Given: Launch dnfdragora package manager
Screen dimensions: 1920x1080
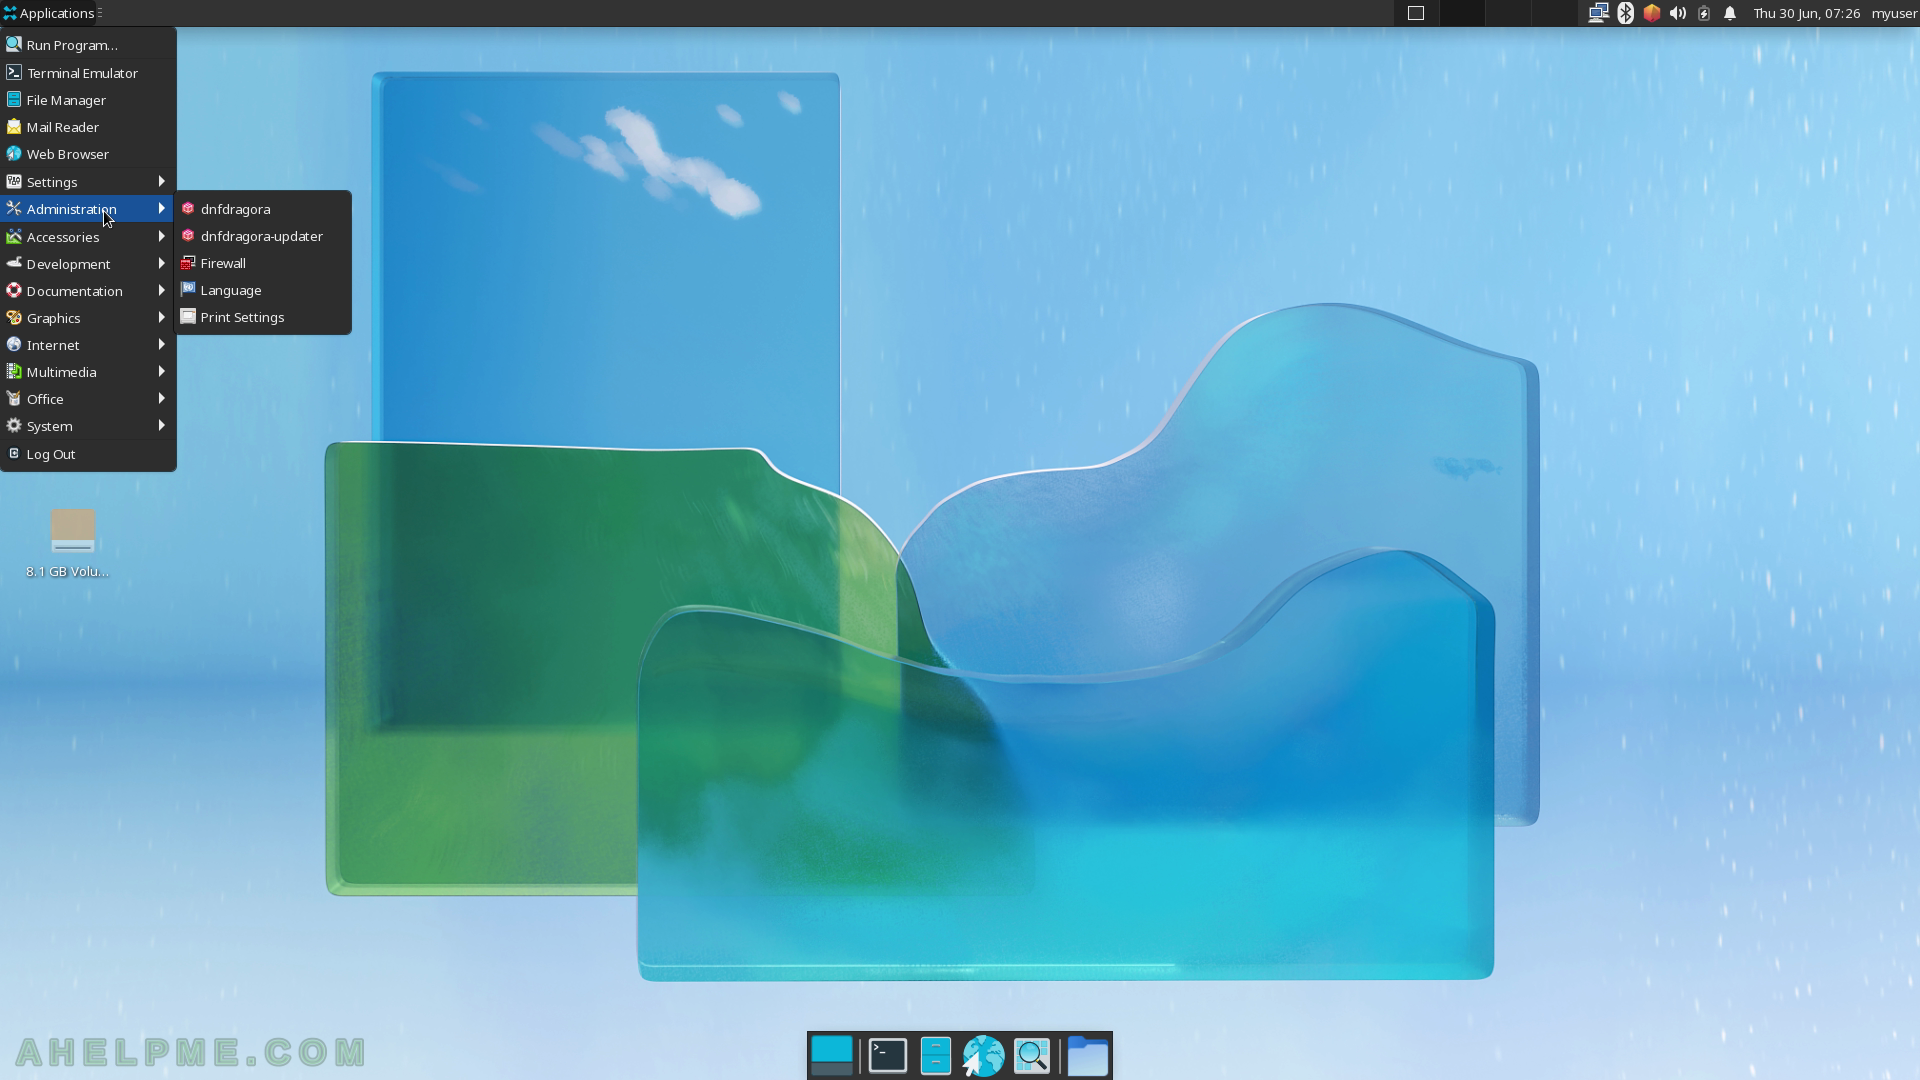Looking at the screenshot, I should point(263,209).
